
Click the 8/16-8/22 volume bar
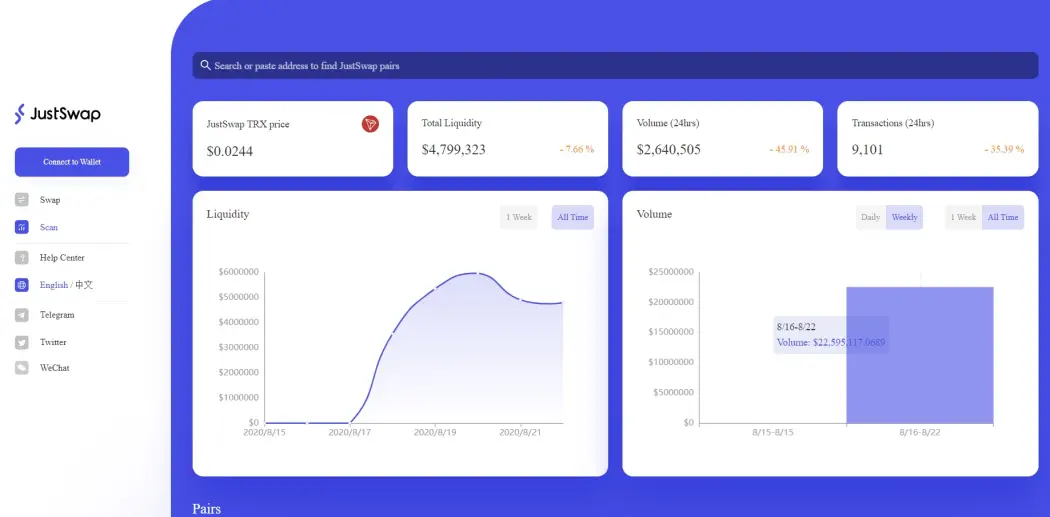(920, 355)
